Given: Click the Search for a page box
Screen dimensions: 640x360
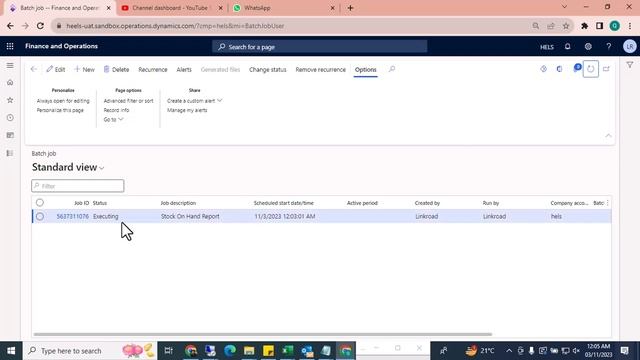Looking at the screenshot, I should click(x=320, y=47).
